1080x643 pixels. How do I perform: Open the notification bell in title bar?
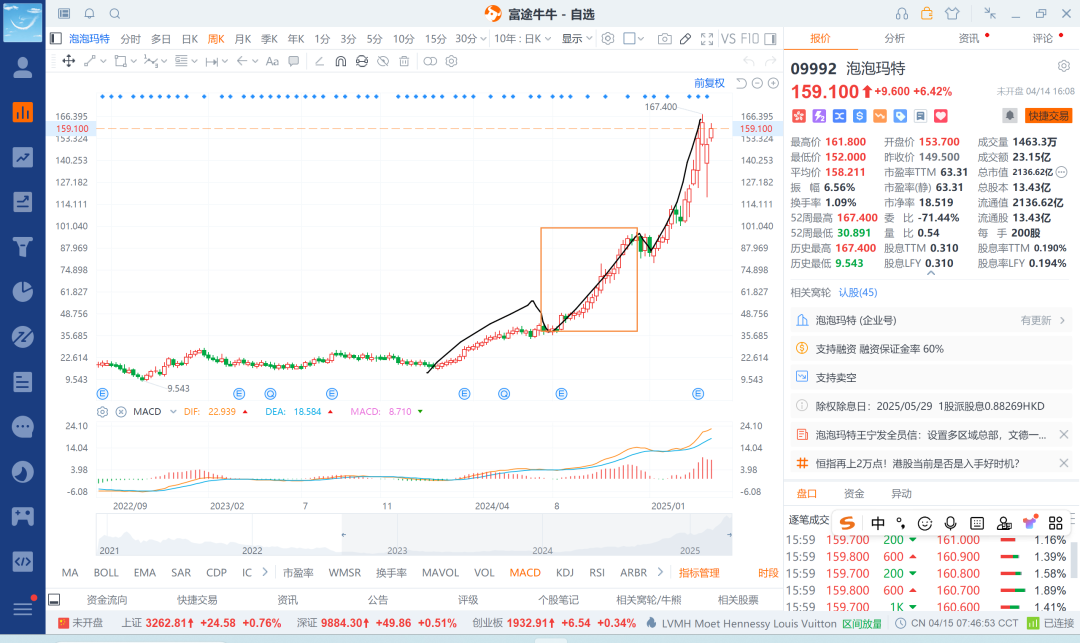(x=90, y=14)
